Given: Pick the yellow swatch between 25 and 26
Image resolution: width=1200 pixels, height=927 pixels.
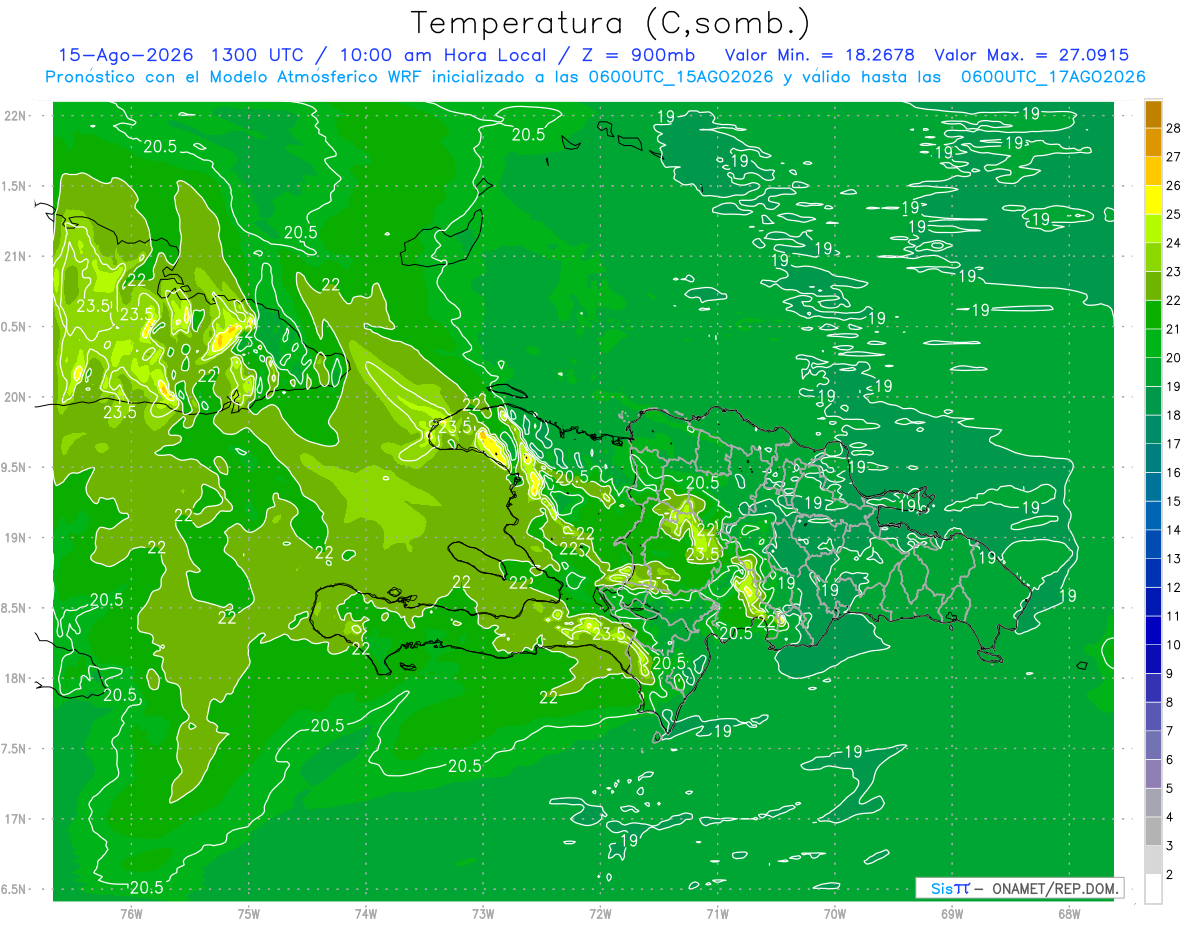Looking at the screenshot, I should (x=1153, y=200).
